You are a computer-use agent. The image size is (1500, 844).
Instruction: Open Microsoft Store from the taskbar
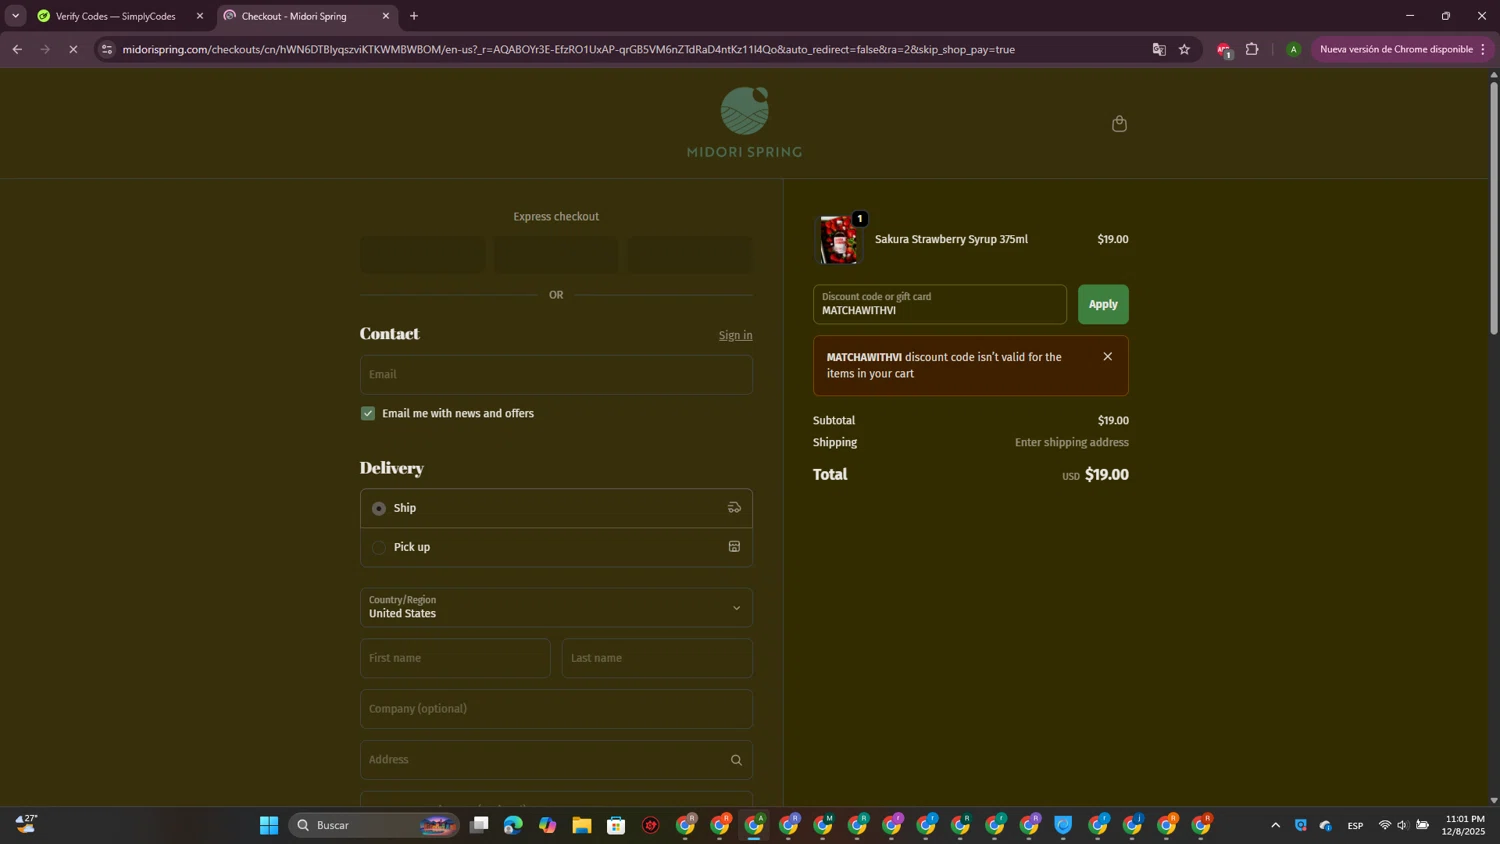616,825
